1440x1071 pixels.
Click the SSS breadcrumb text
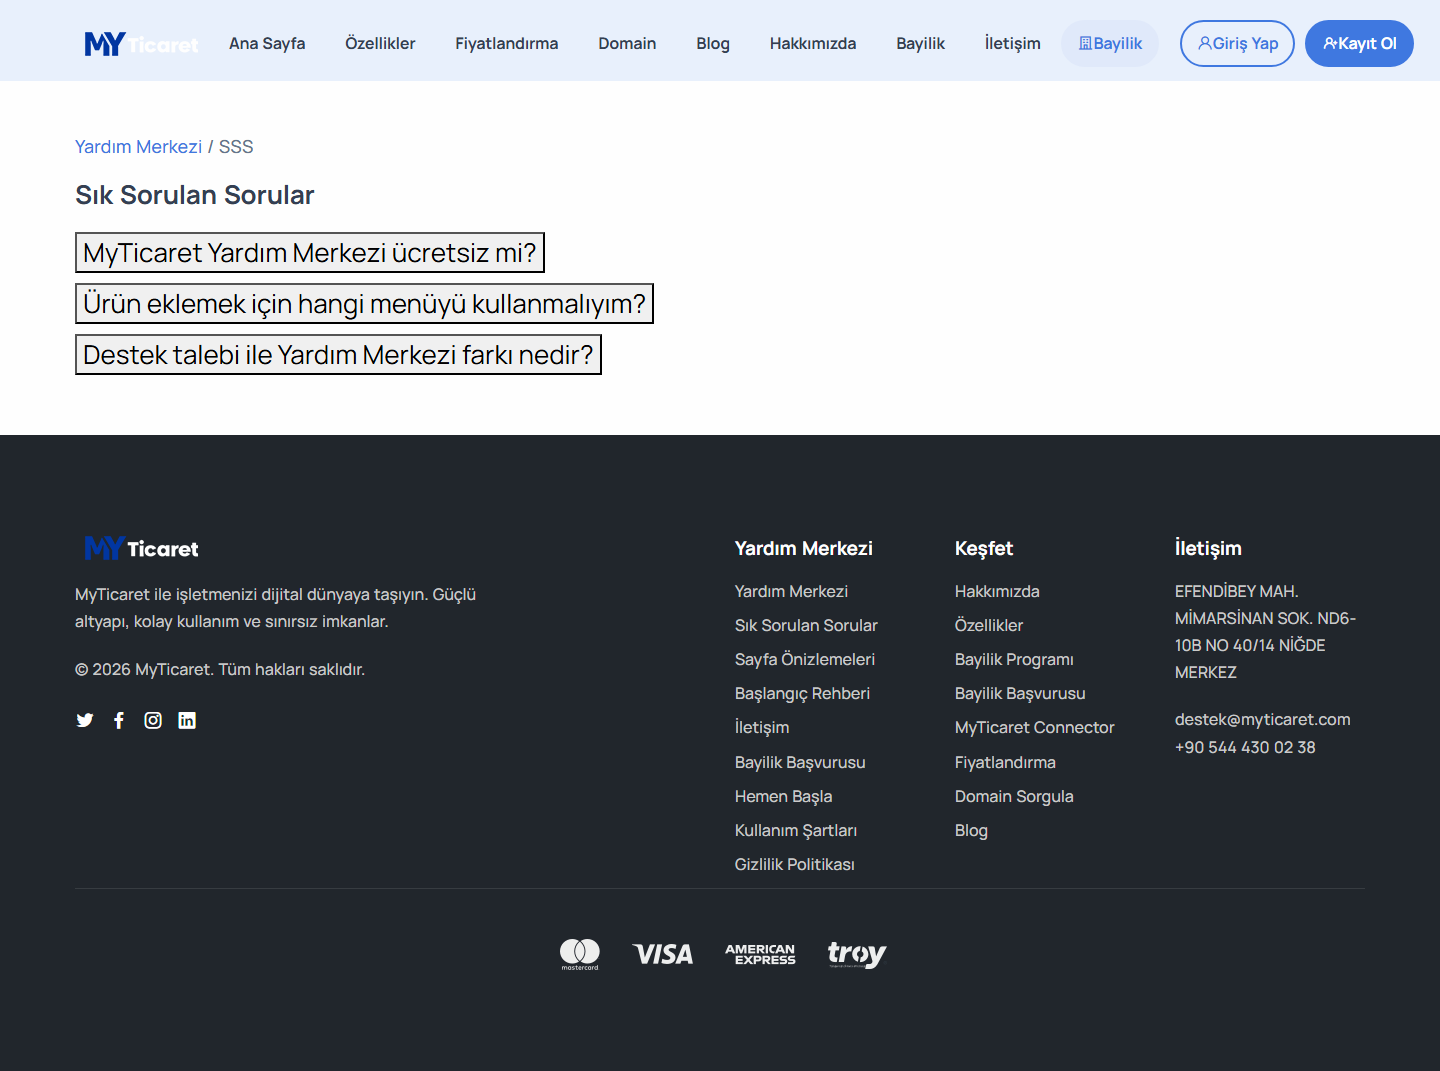236,147
